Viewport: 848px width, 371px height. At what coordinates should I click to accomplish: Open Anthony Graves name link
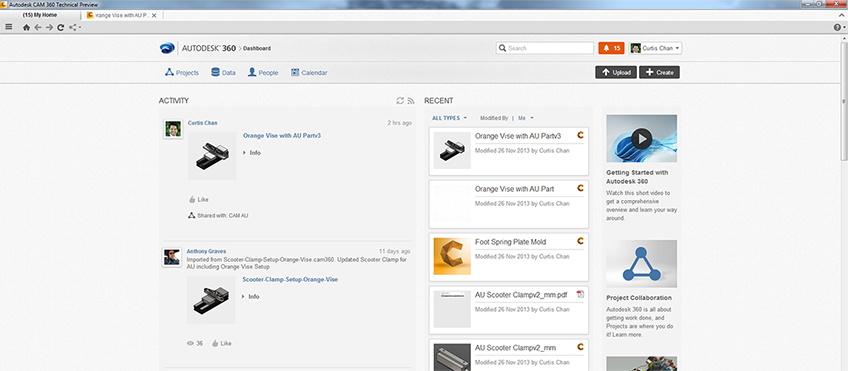click(207, 251)
